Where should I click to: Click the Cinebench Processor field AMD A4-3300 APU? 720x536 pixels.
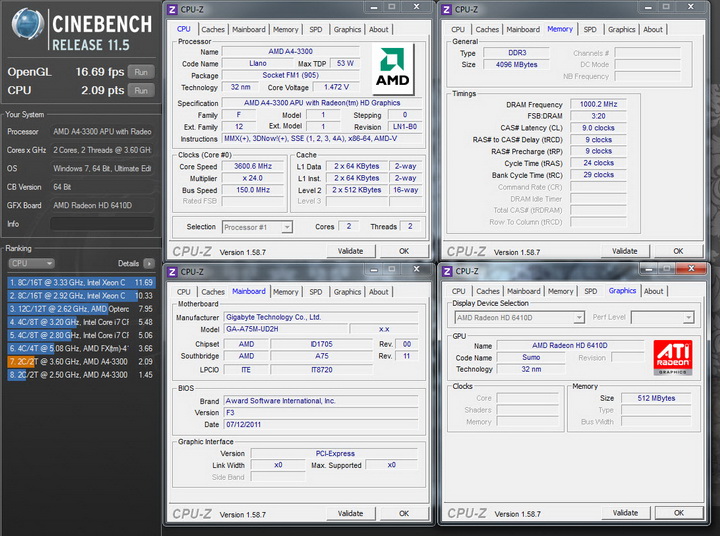point(102,132)
